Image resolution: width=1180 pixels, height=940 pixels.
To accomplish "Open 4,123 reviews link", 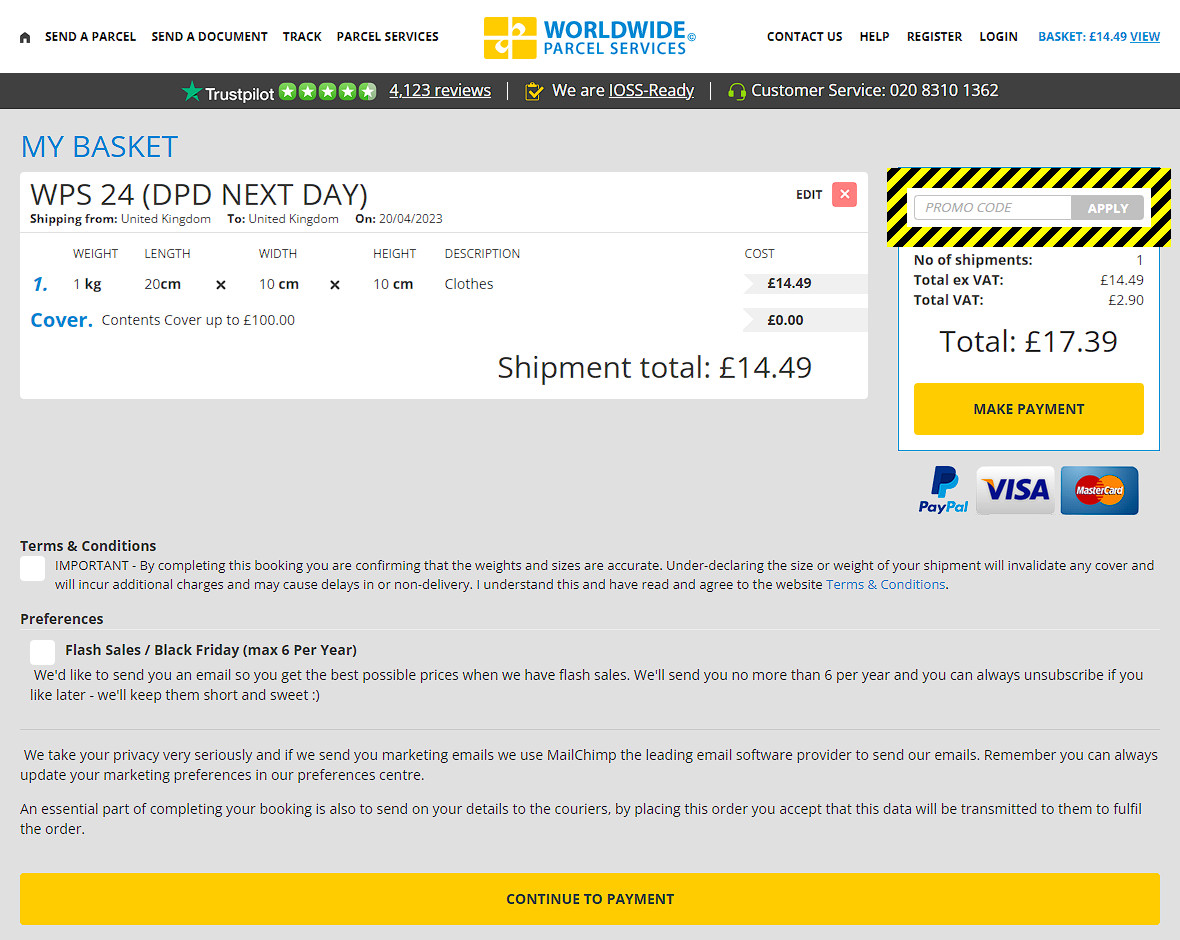I will coord(439,90).
